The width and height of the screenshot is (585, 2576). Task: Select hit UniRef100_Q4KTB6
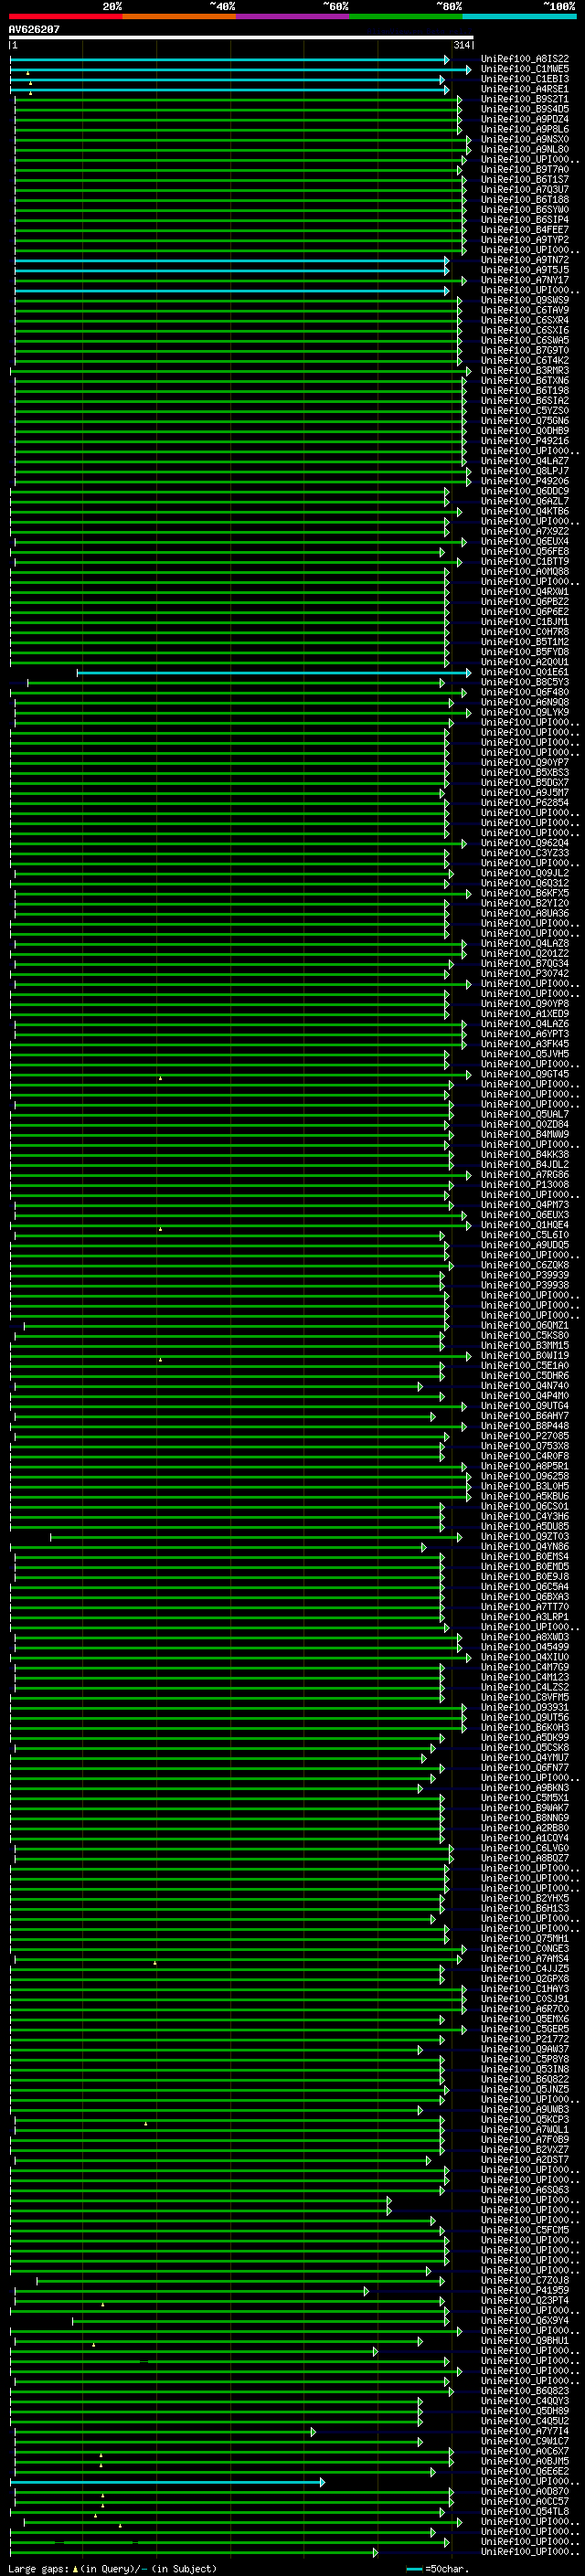[525, 512]
